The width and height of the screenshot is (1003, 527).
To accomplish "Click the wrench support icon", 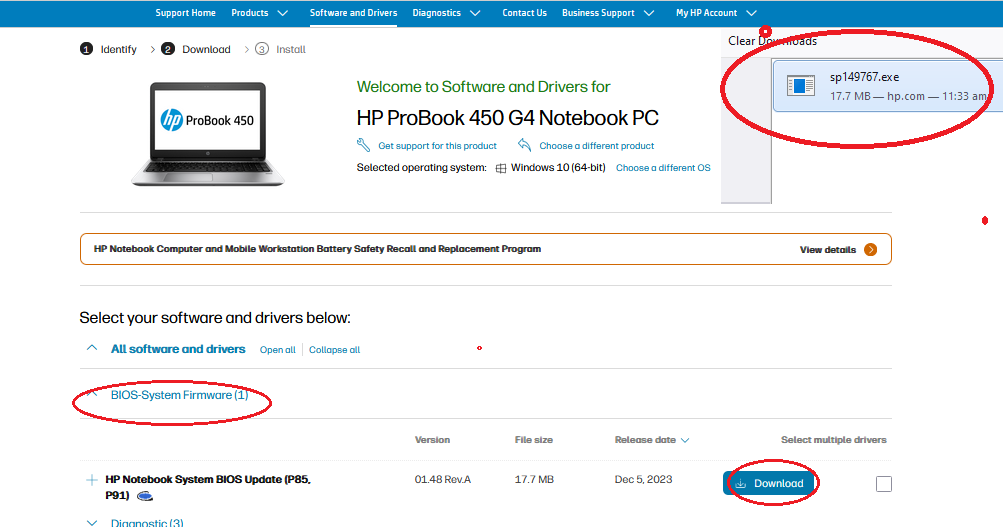I will pyautogui.click(x=363, y=145).
